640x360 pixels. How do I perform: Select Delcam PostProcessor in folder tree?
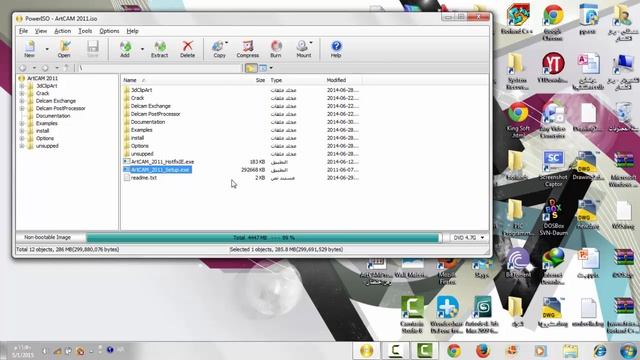click(60, 109)
